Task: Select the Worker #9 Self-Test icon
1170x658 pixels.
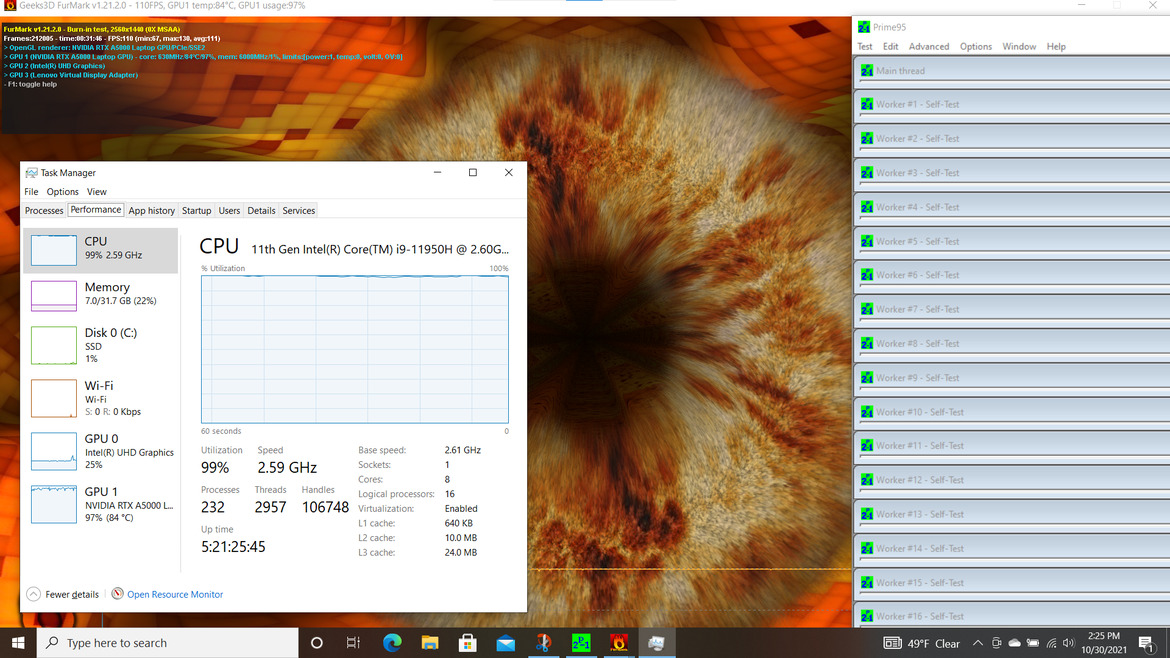Action: pyautogui.click(x=866, y=378)
